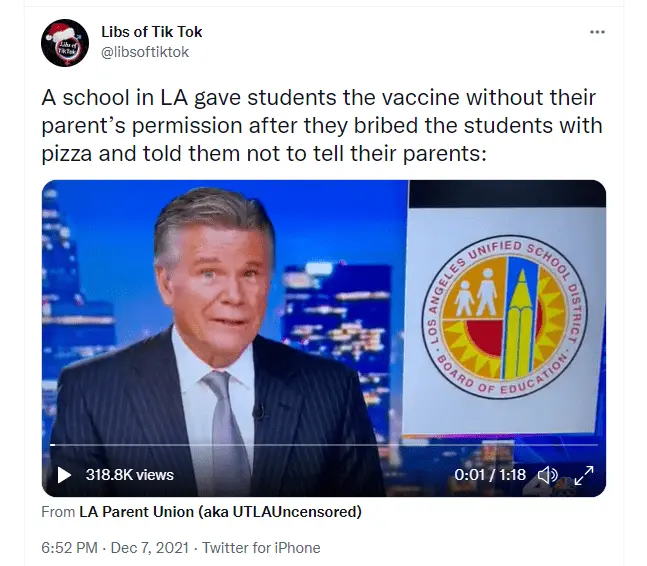Click the 318.8K views counter

coord(130,475)
